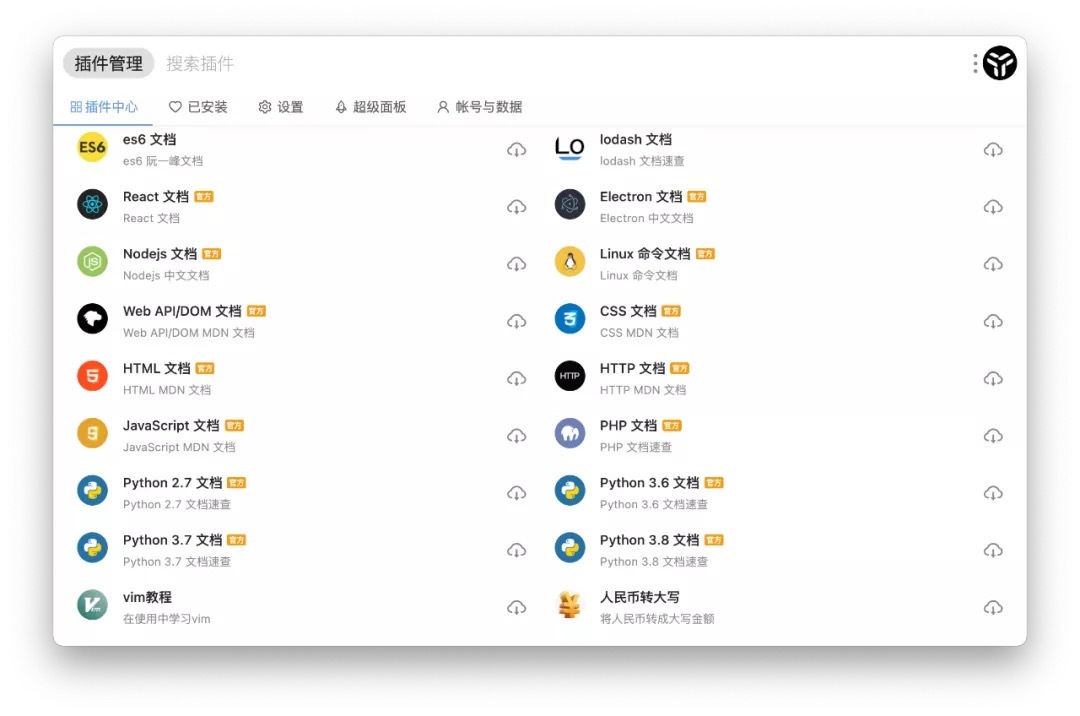Open the 帐号与数据 tab

click(x=479, y=107)
